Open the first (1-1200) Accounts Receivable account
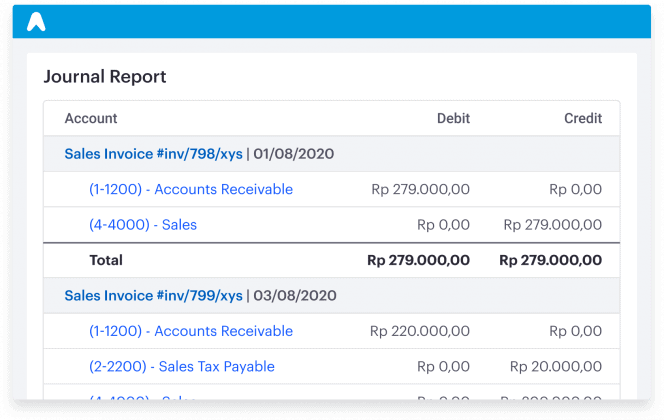 [x=191, y=189]
